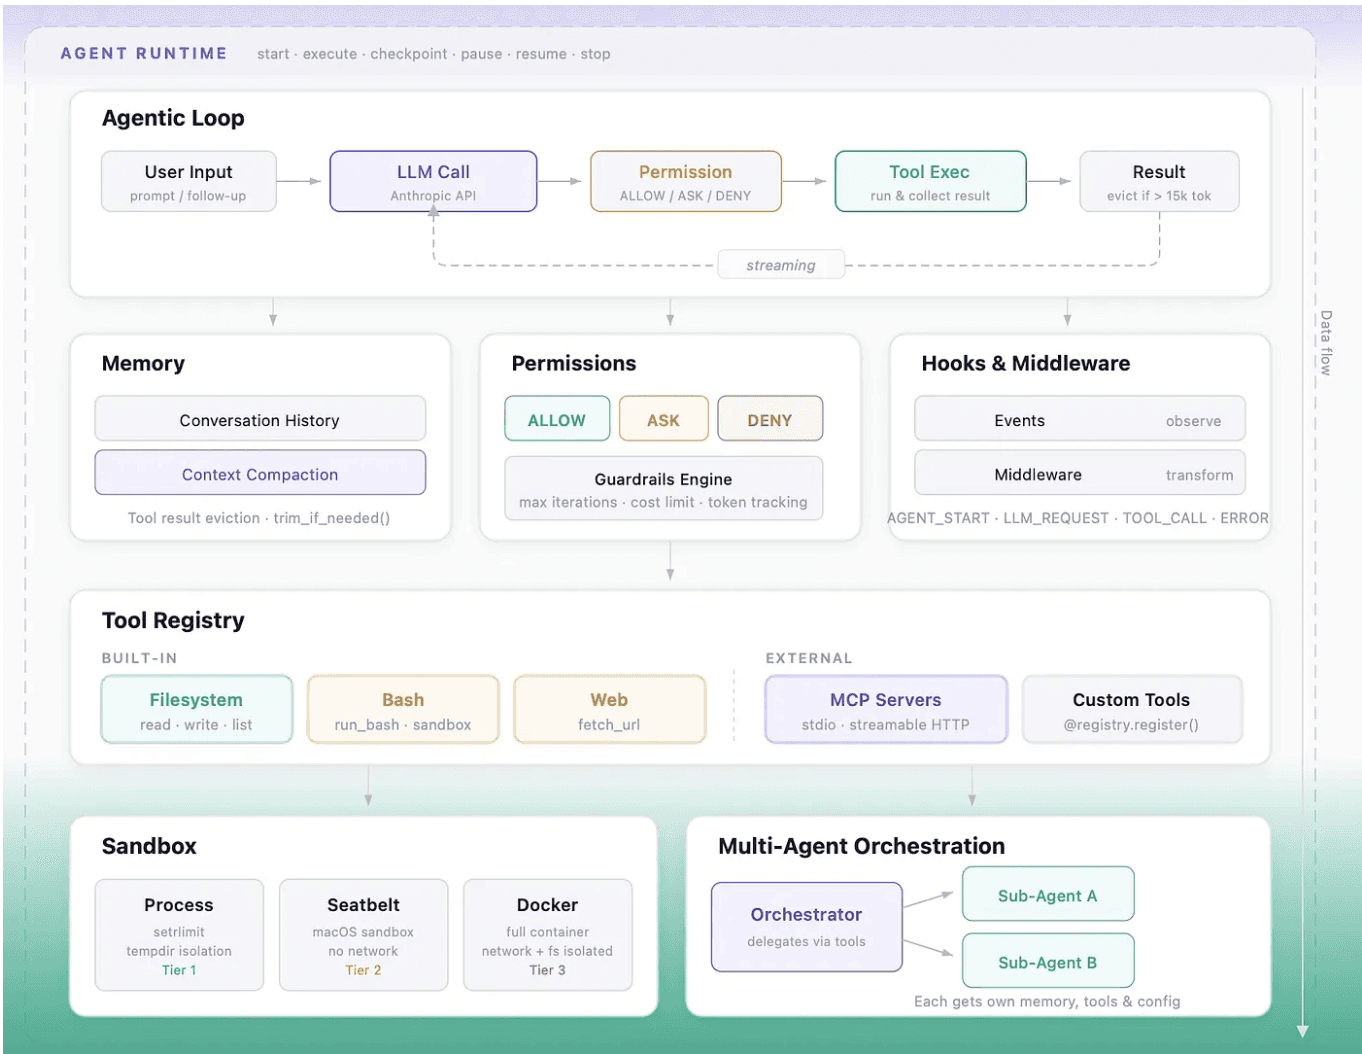Viewport: 1362px width, 1054px height.
Task: Select the Guardrails Engine box
Action: pos(663,489)
